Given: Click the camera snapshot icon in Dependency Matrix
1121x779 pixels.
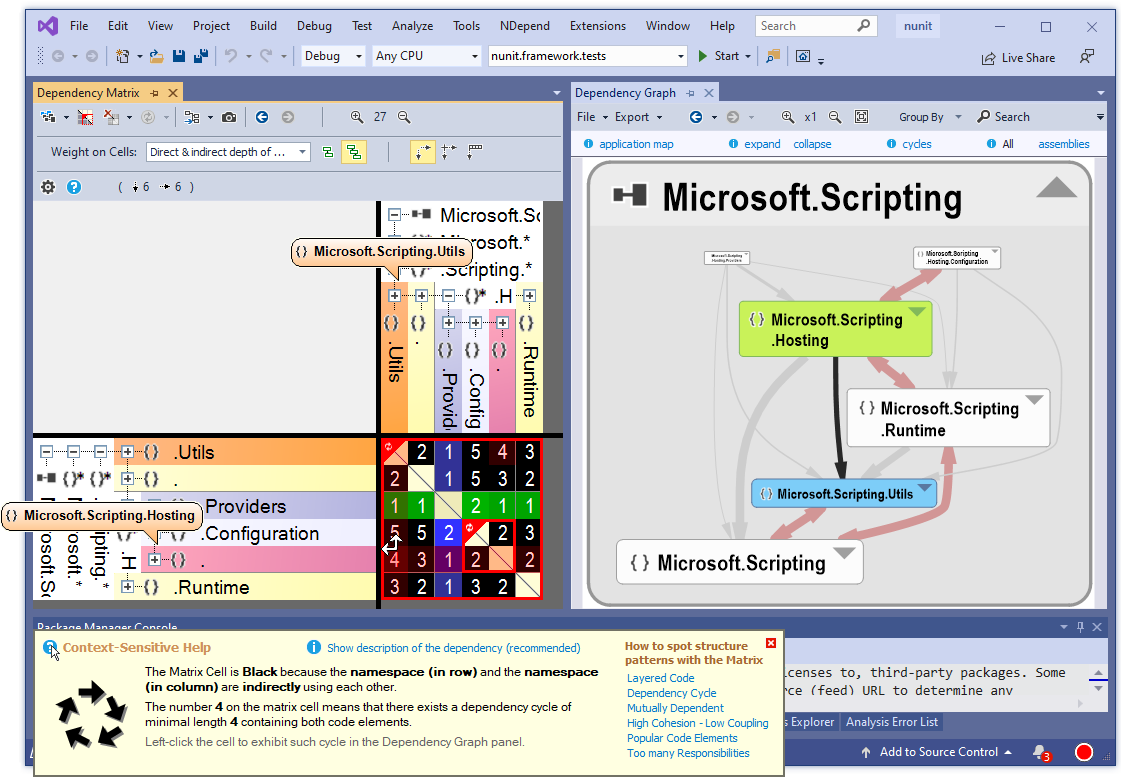Looking at the screenshot, I should coord(229,117).
